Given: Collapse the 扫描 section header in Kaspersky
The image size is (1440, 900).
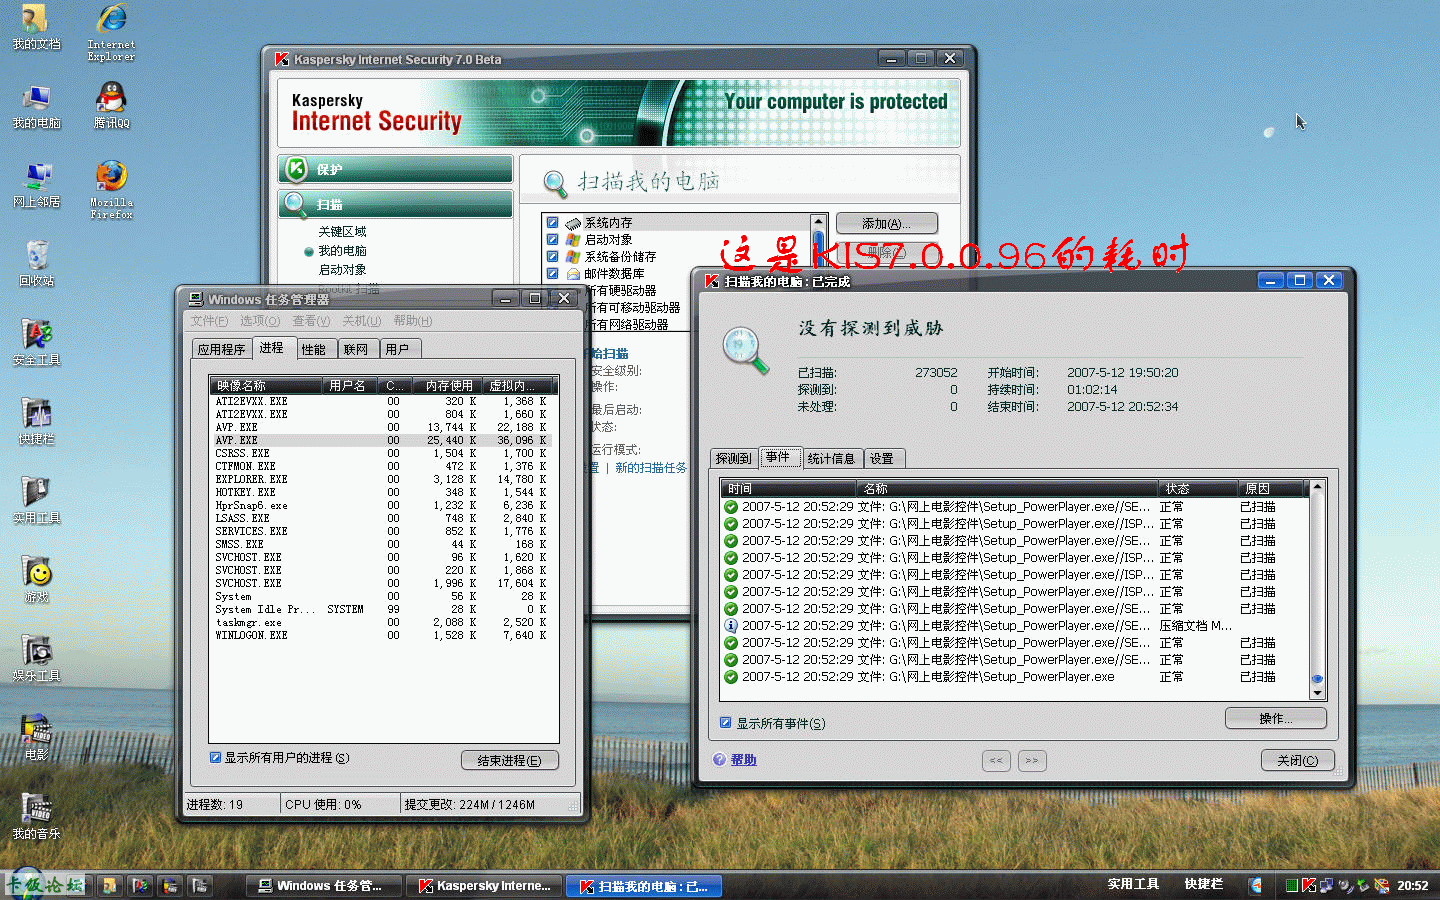Looking at the screenshot, I should pos(396,204).
